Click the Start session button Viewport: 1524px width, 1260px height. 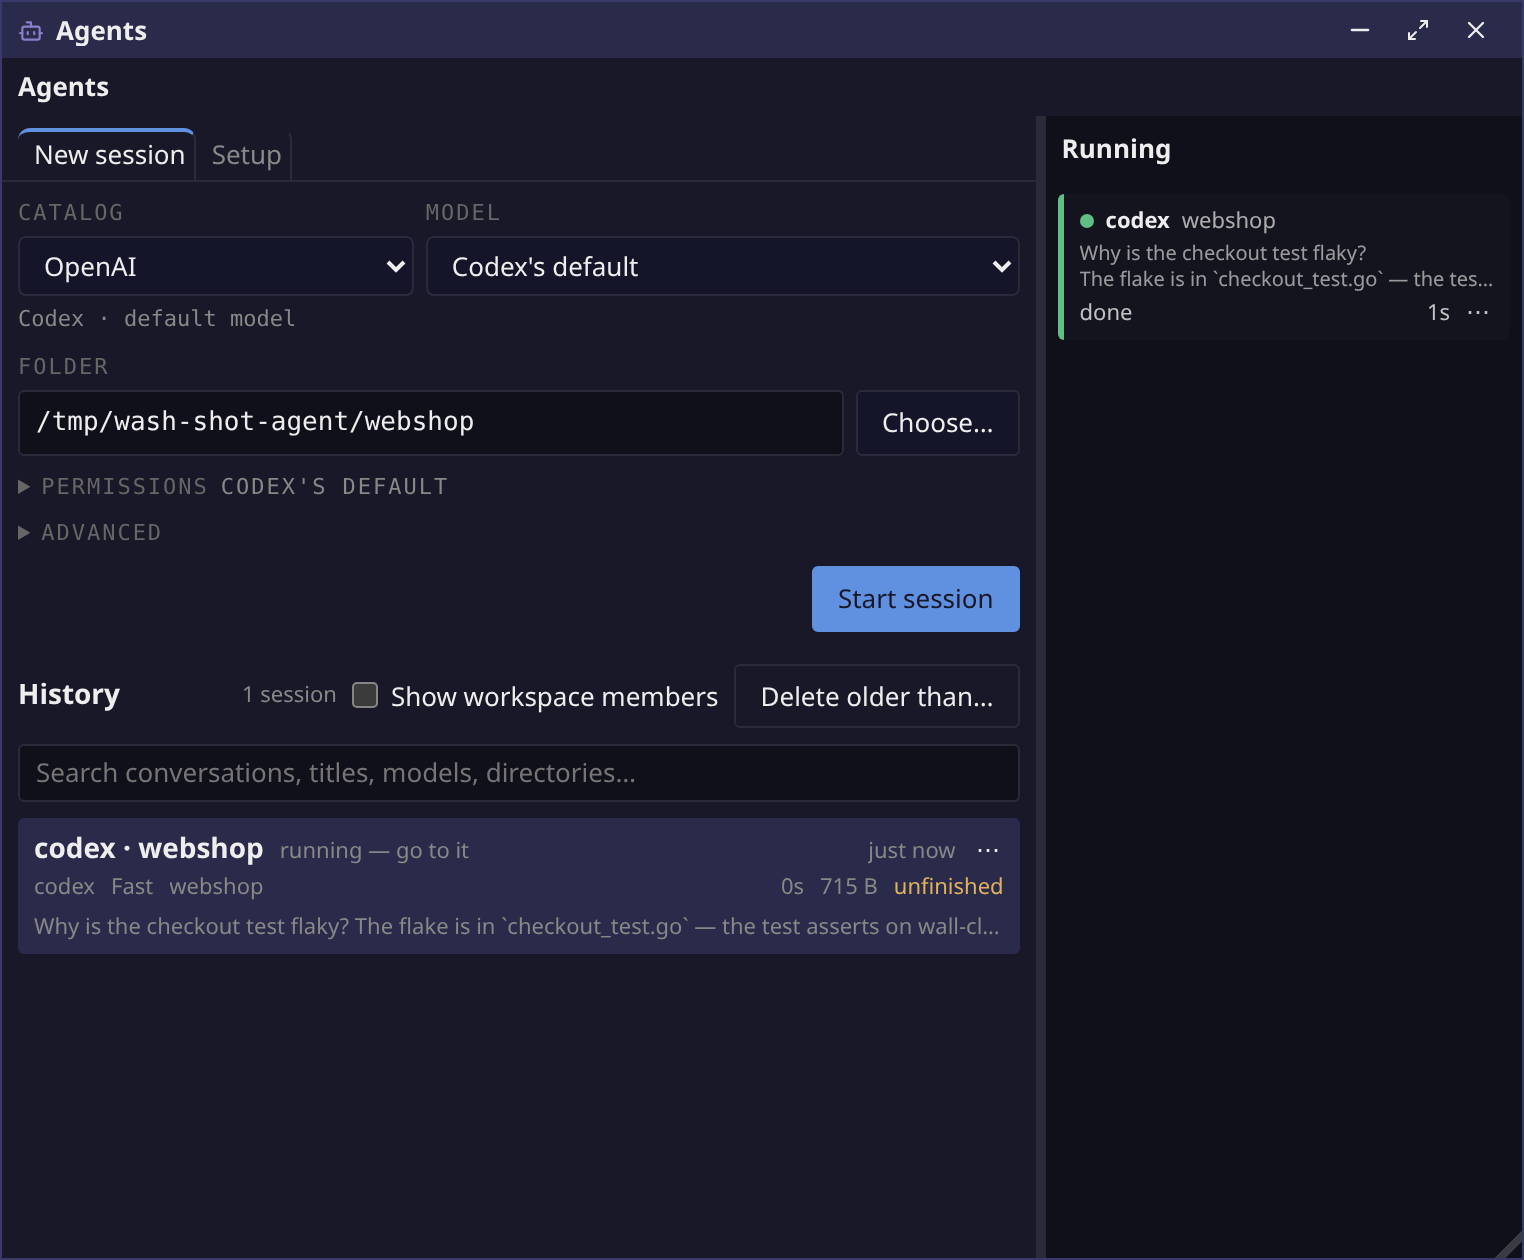click(916, 599)
